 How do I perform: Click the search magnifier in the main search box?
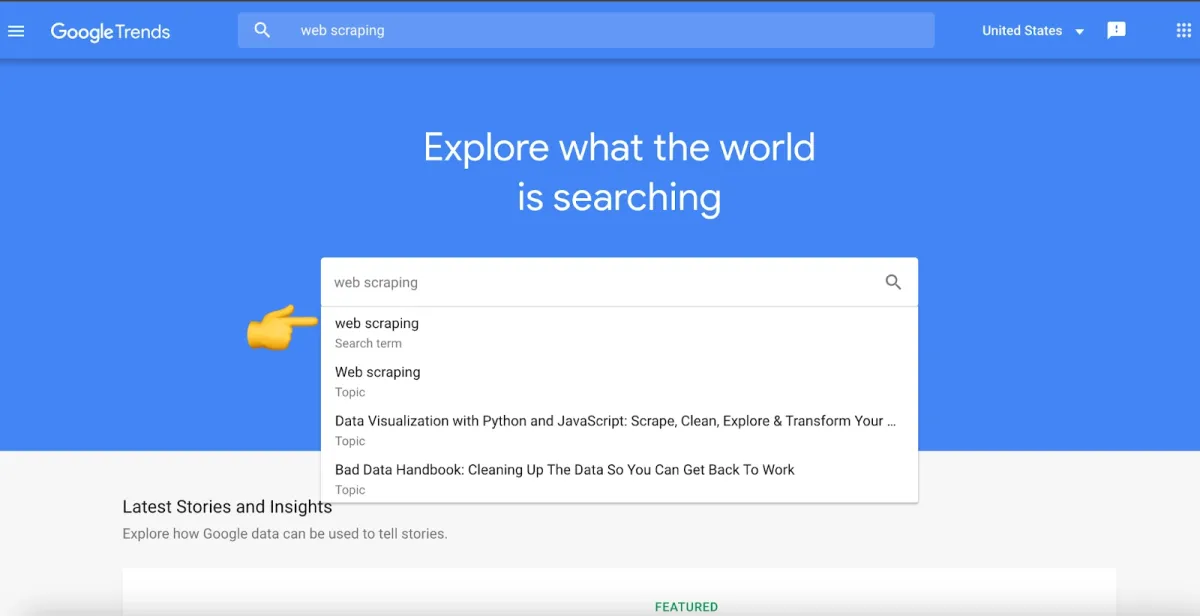click(x=894, y=282)
